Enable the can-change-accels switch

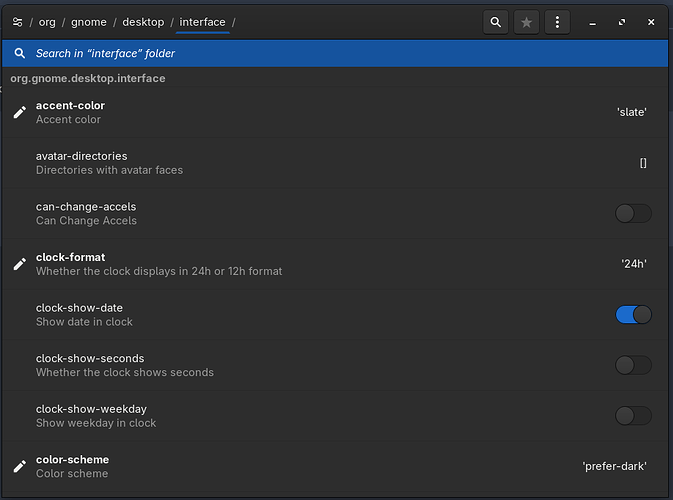[634, 213]
